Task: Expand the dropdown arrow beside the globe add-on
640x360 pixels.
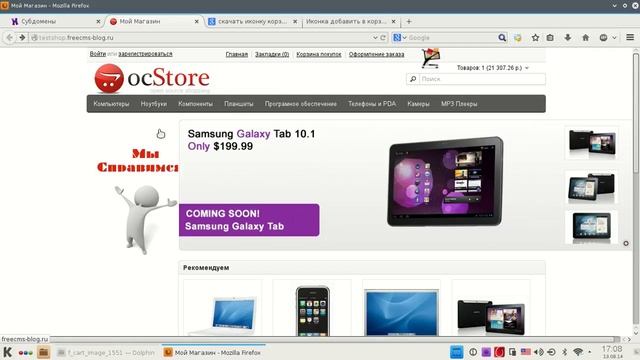Action: pos(614,38)
